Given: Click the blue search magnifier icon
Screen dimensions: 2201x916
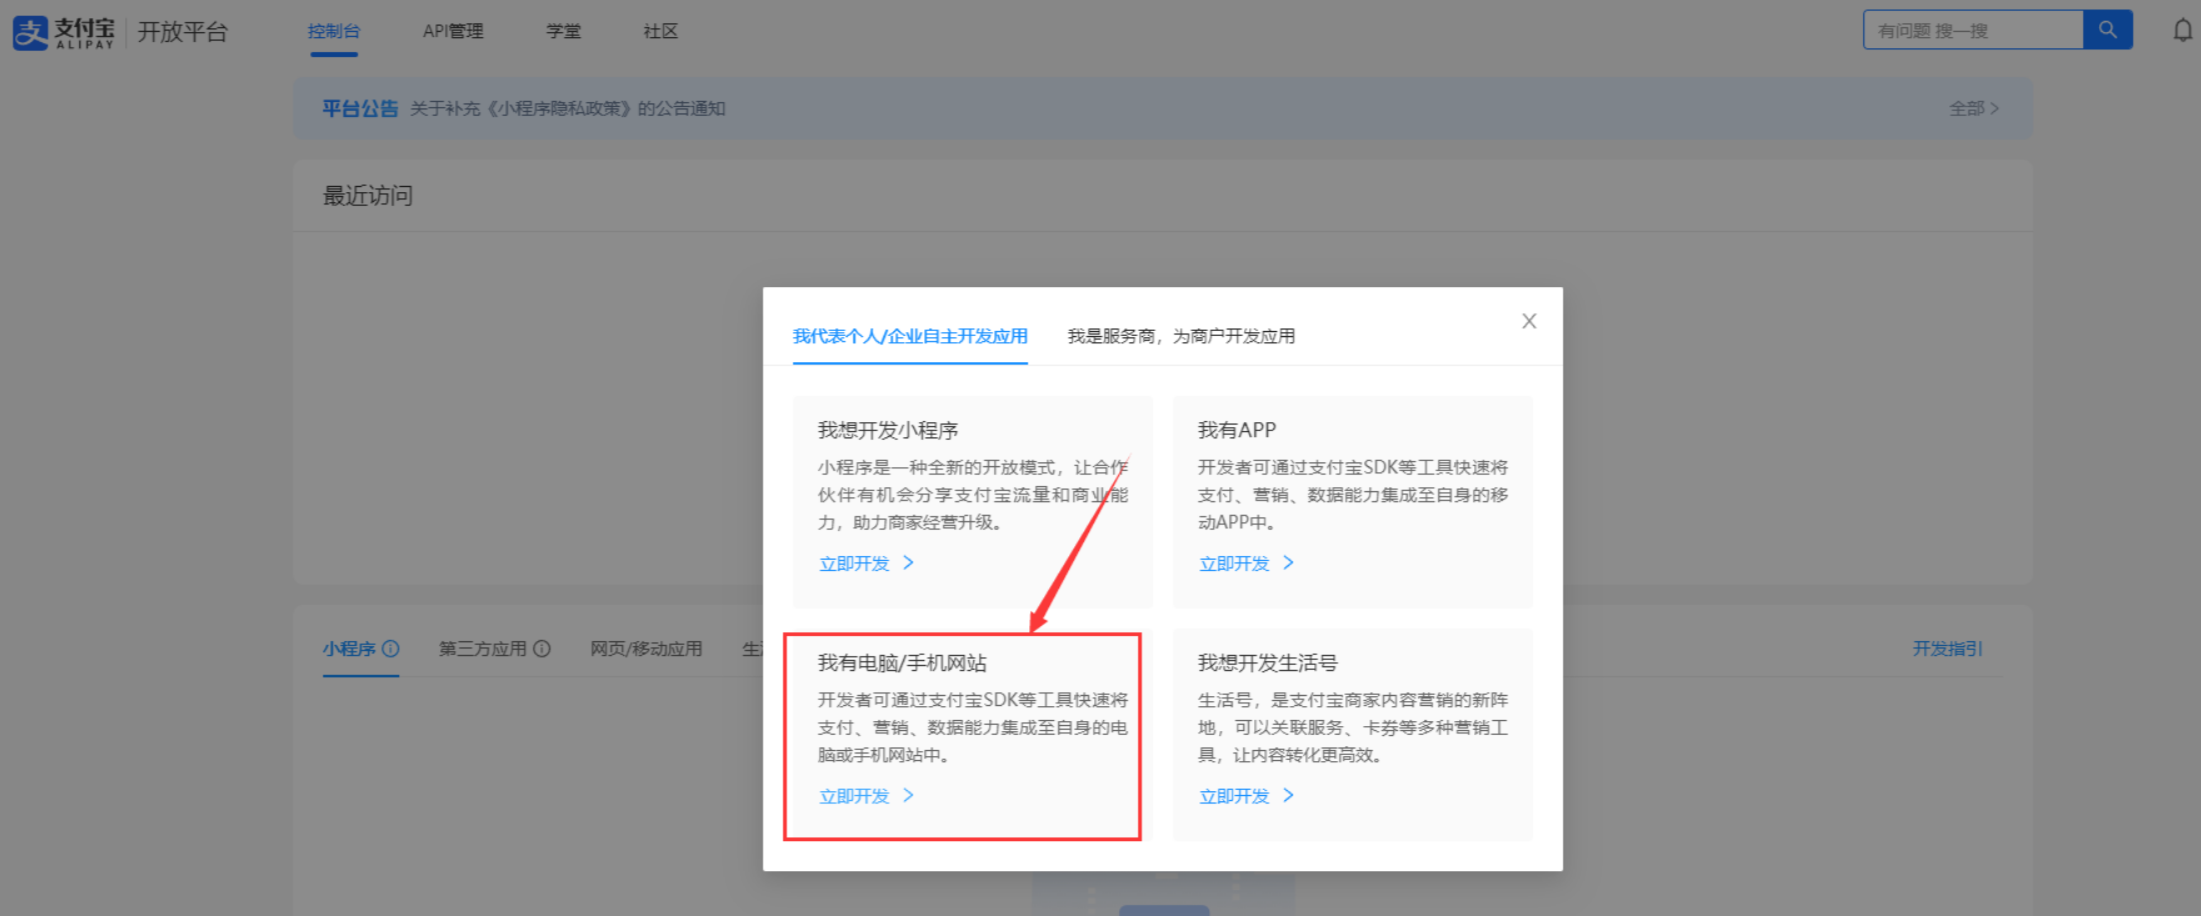Looking at the screenshot, I should (x=2106, y=30).
